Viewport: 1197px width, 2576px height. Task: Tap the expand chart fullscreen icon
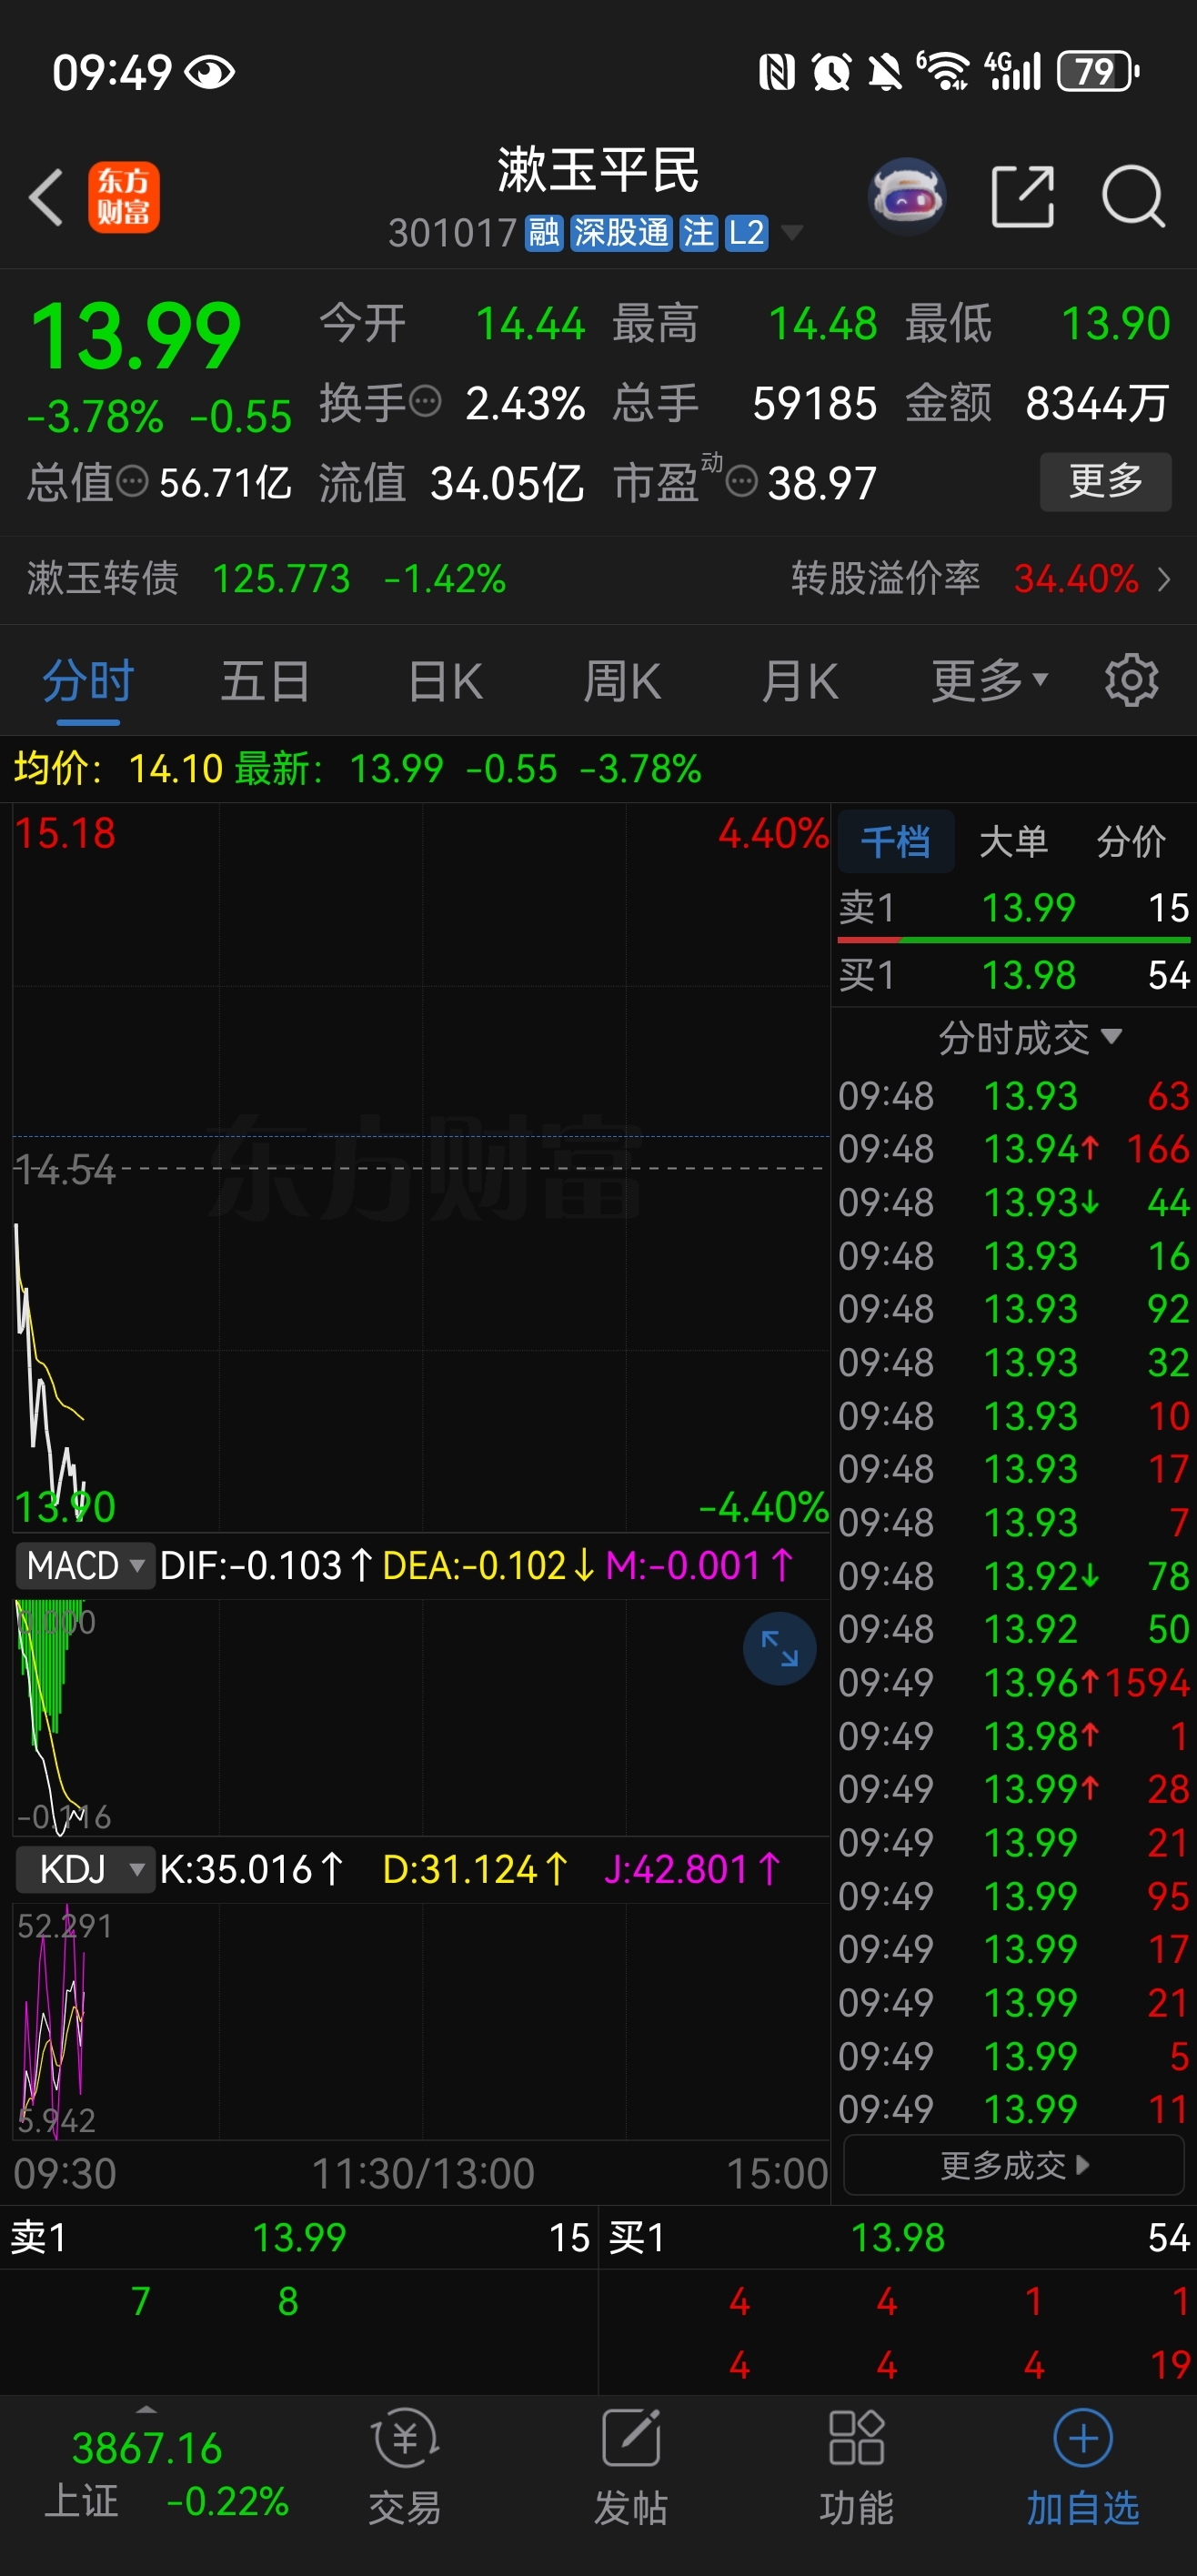pyautogui.click(x=779, y=1648)
